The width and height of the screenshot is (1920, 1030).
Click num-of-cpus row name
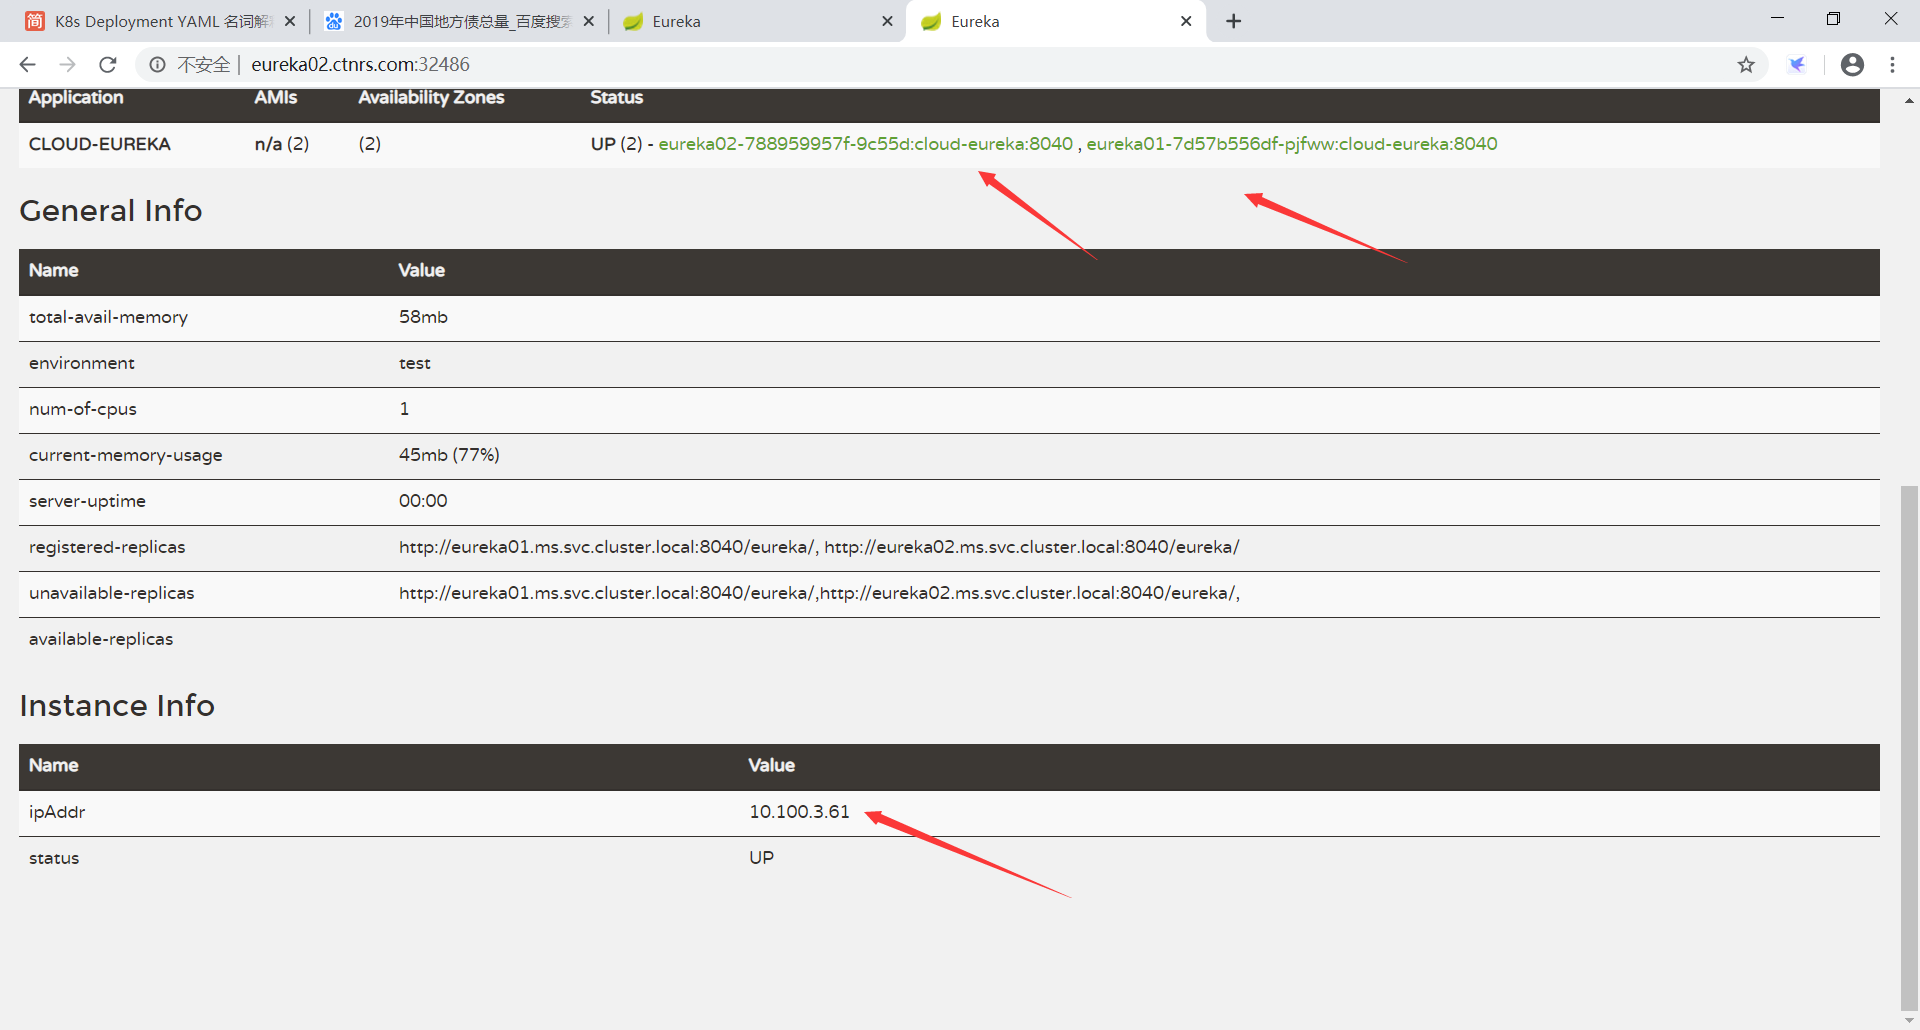[x=83, y=409]
